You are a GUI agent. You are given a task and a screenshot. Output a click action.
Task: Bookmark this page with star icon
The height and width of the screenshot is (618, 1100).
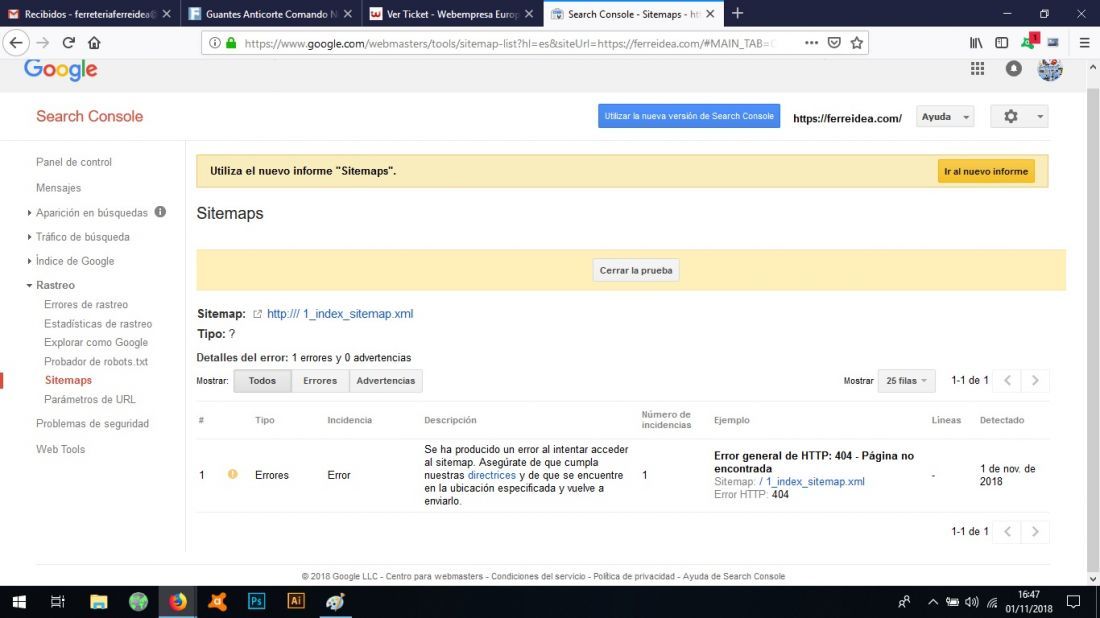[x=857, y=43]
